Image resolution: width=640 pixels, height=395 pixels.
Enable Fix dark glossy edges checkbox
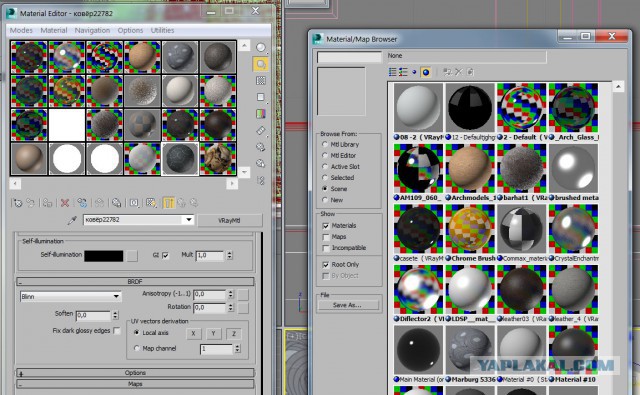tap(116, 331)
